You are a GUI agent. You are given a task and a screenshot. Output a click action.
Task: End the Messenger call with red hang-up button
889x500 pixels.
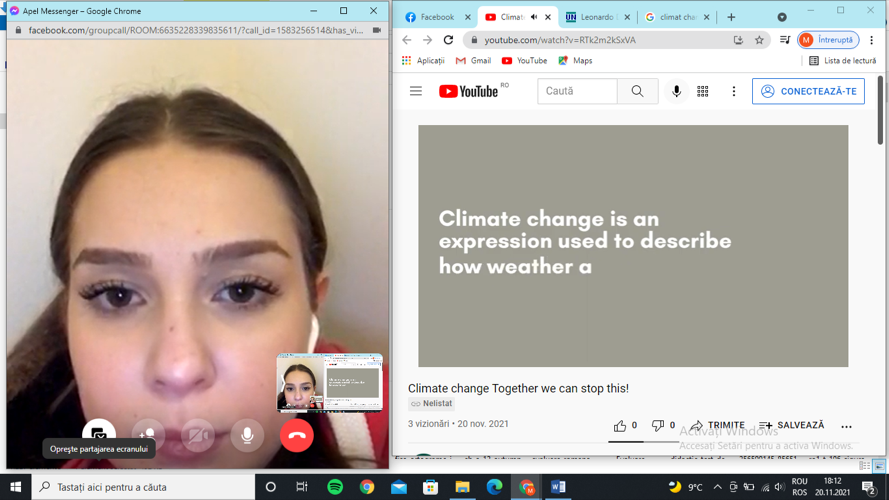point(296,435)
